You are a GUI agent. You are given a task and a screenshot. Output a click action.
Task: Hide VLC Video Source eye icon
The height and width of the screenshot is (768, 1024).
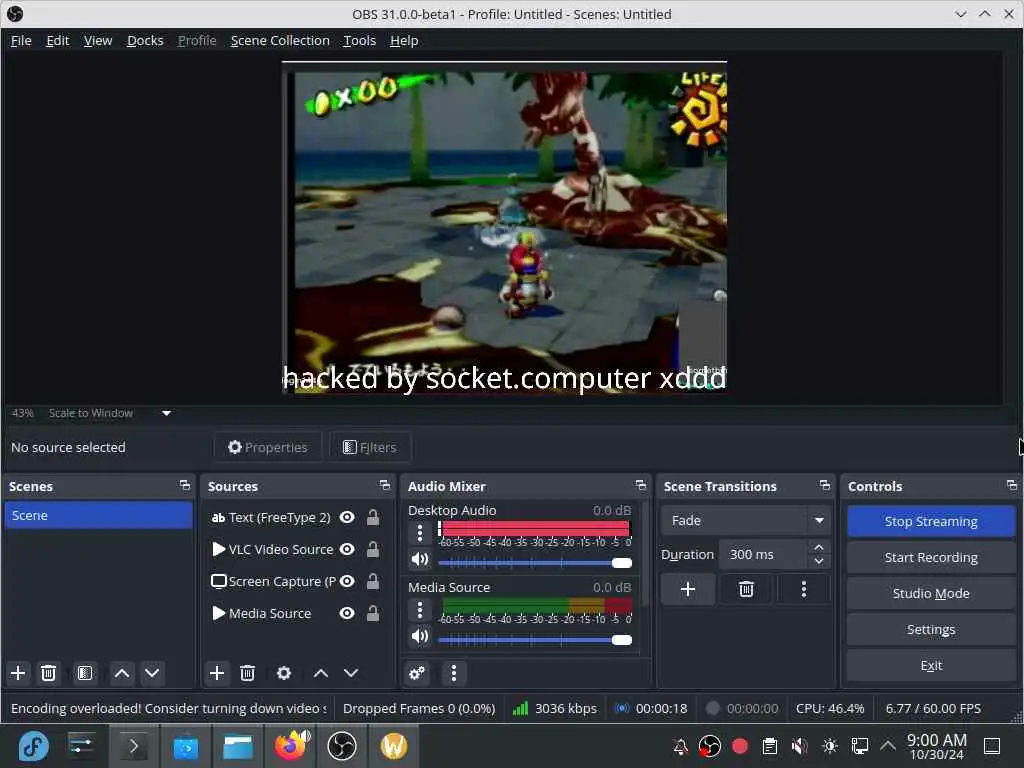tap(347, 549)
